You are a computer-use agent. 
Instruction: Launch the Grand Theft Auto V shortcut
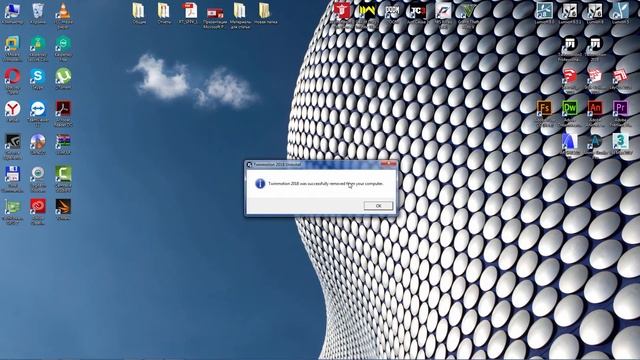pos(468,16)
